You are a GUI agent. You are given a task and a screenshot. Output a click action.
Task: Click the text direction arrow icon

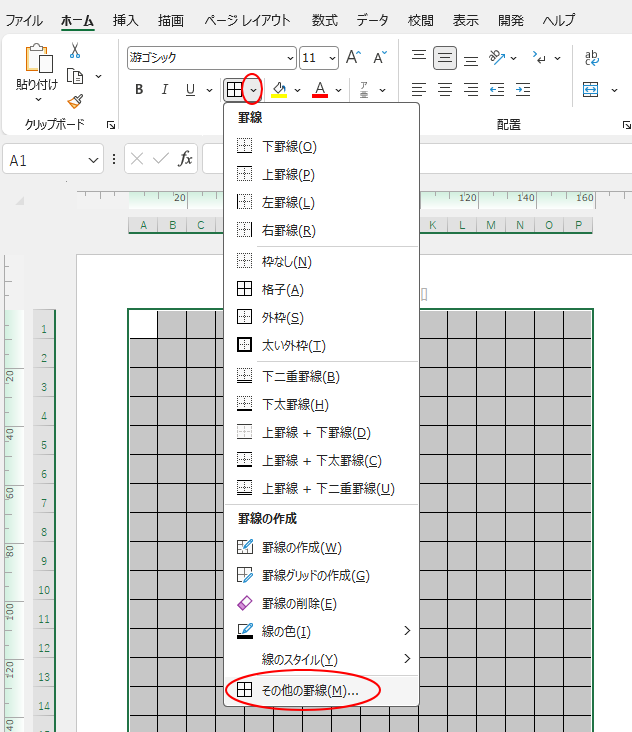pyautogui.click(x=540, y=57)
